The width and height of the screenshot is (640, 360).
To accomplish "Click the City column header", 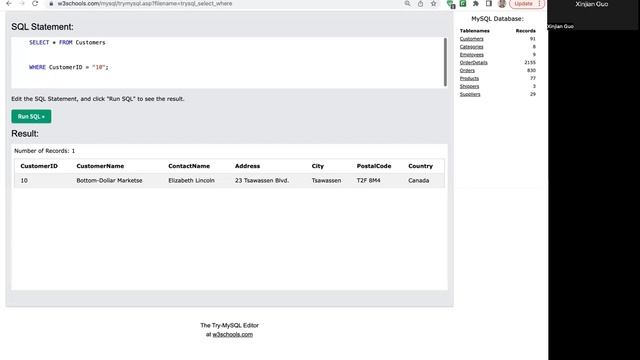I will click(x=318, y=166).
